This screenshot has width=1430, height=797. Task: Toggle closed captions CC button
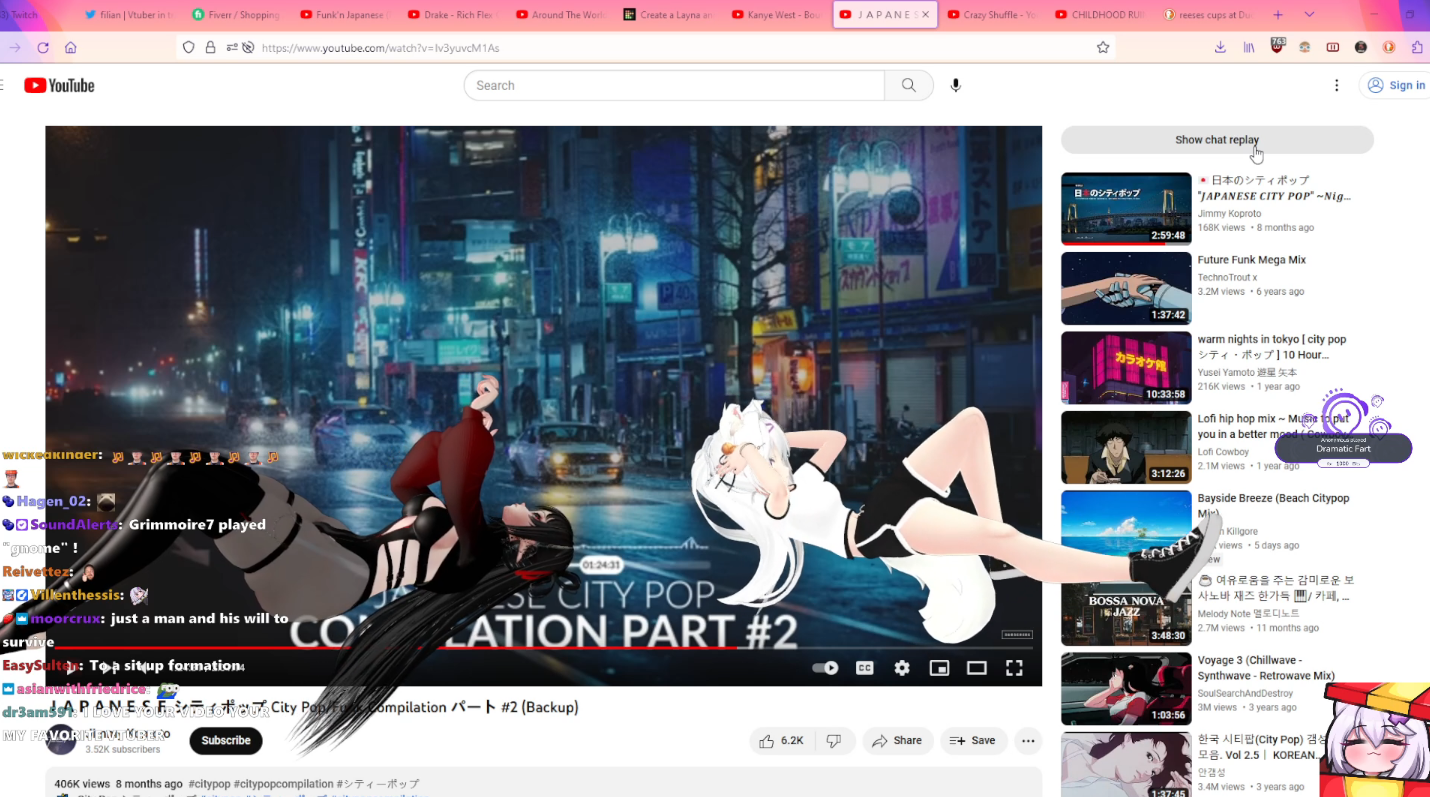tap(865, 668)
